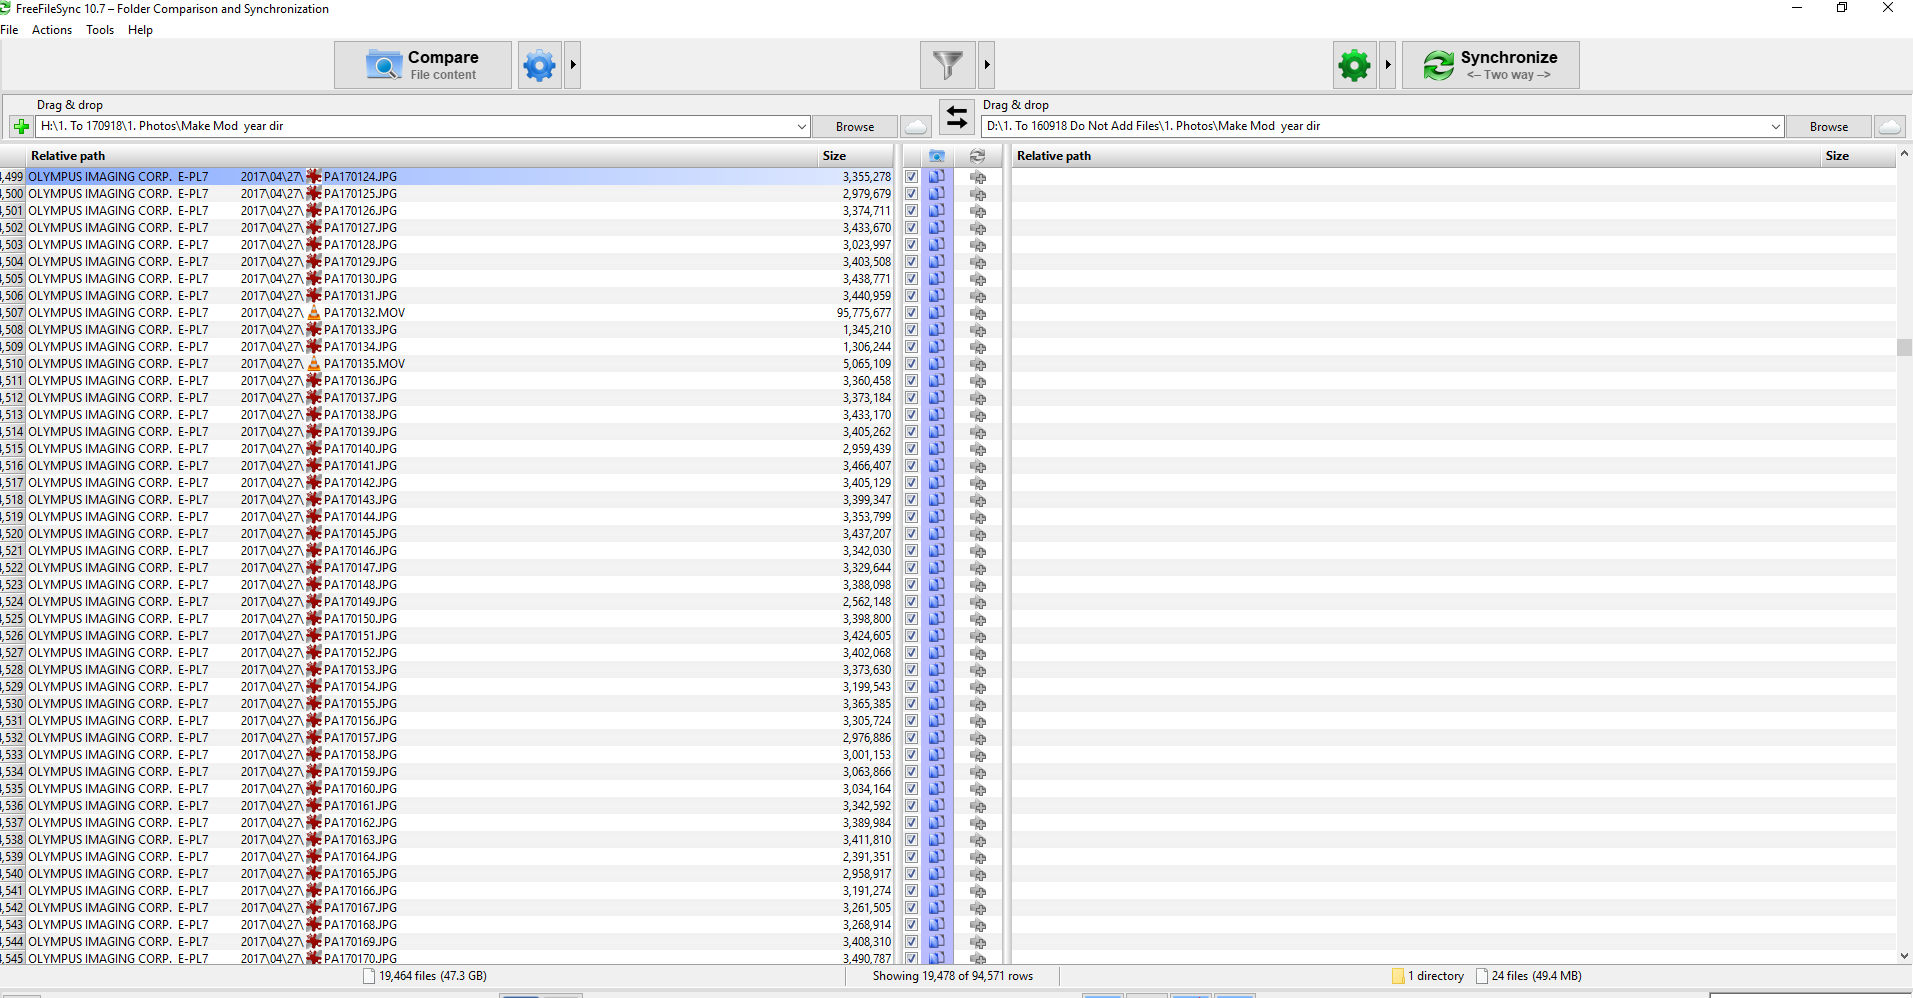Select cloud storage for left folder
Image resolution: width=1913 pixels, height=998 pixels.
coord(916,126)
